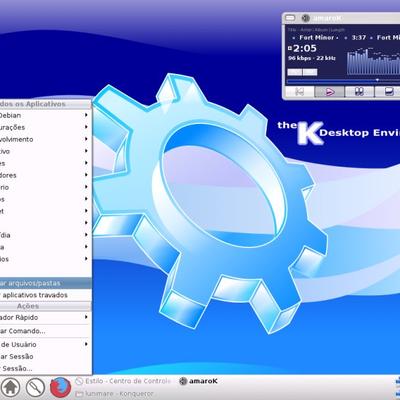The height and width of the screenshot is (400, 400).
Task: Choose the 'Sessão...' menu entry
Action: (x=46, y=368)
